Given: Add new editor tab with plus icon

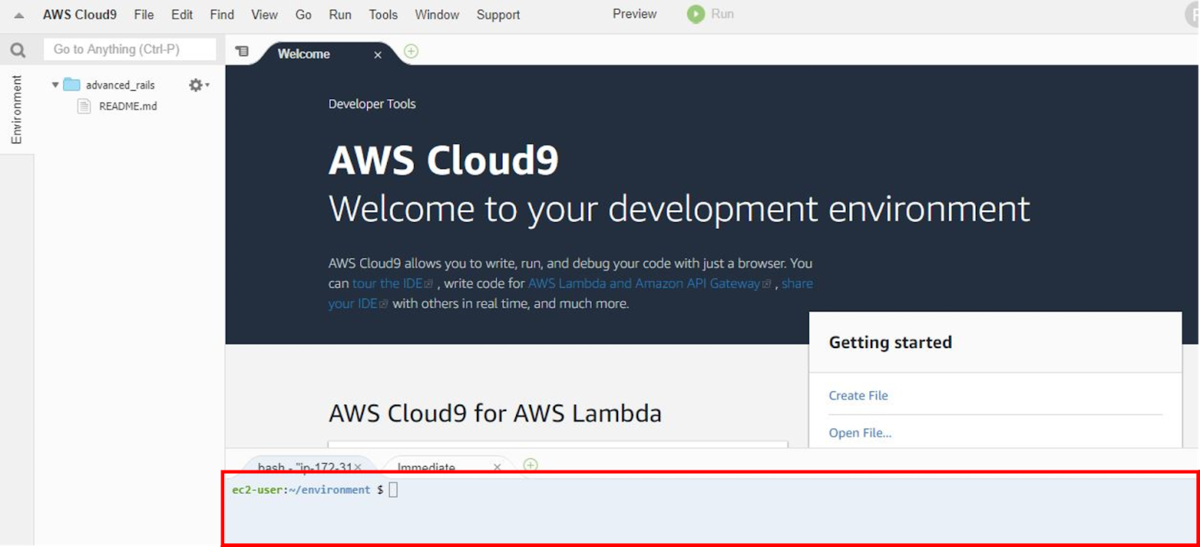Looking at the screenshot, I should pyautogui.click(x=411, y=52).
